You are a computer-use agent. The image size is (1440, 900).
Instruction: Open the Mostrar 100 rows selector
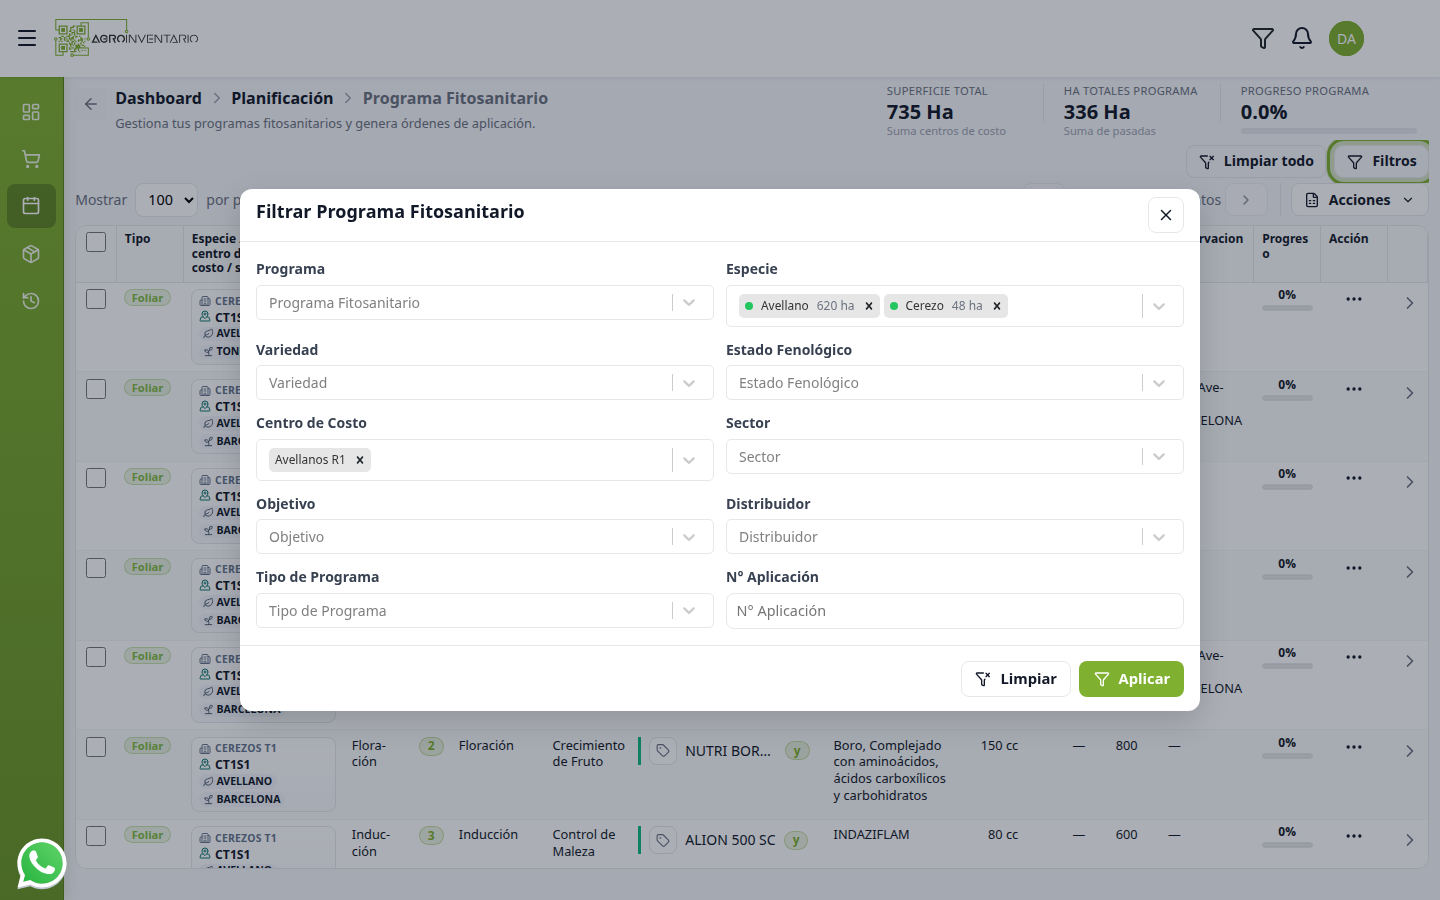coord(166,200)
